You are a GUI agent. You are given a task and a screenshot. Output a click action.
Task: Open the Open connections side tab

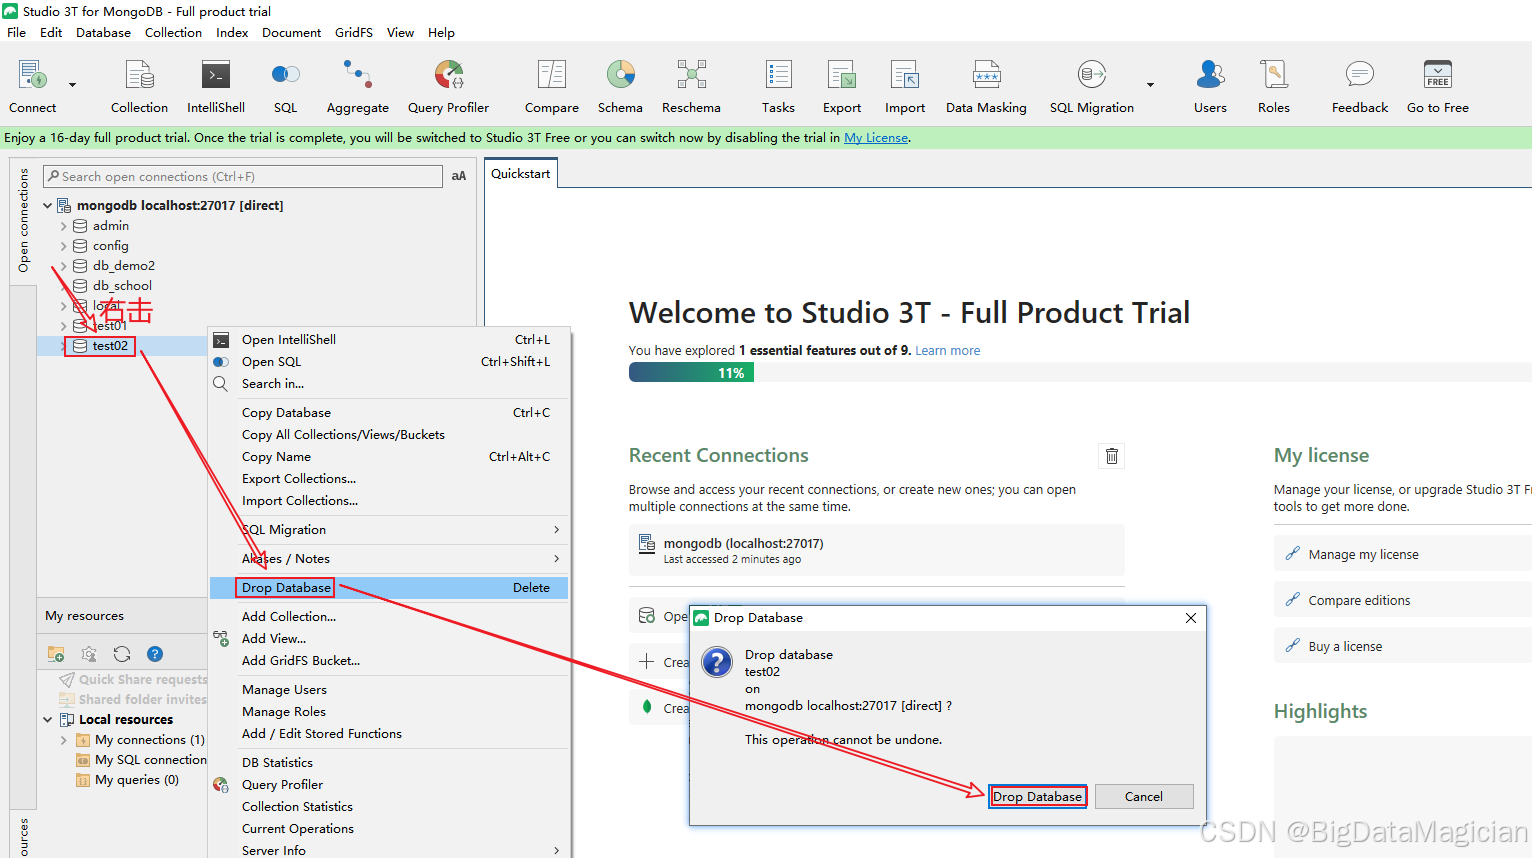[x=23, y=221]
